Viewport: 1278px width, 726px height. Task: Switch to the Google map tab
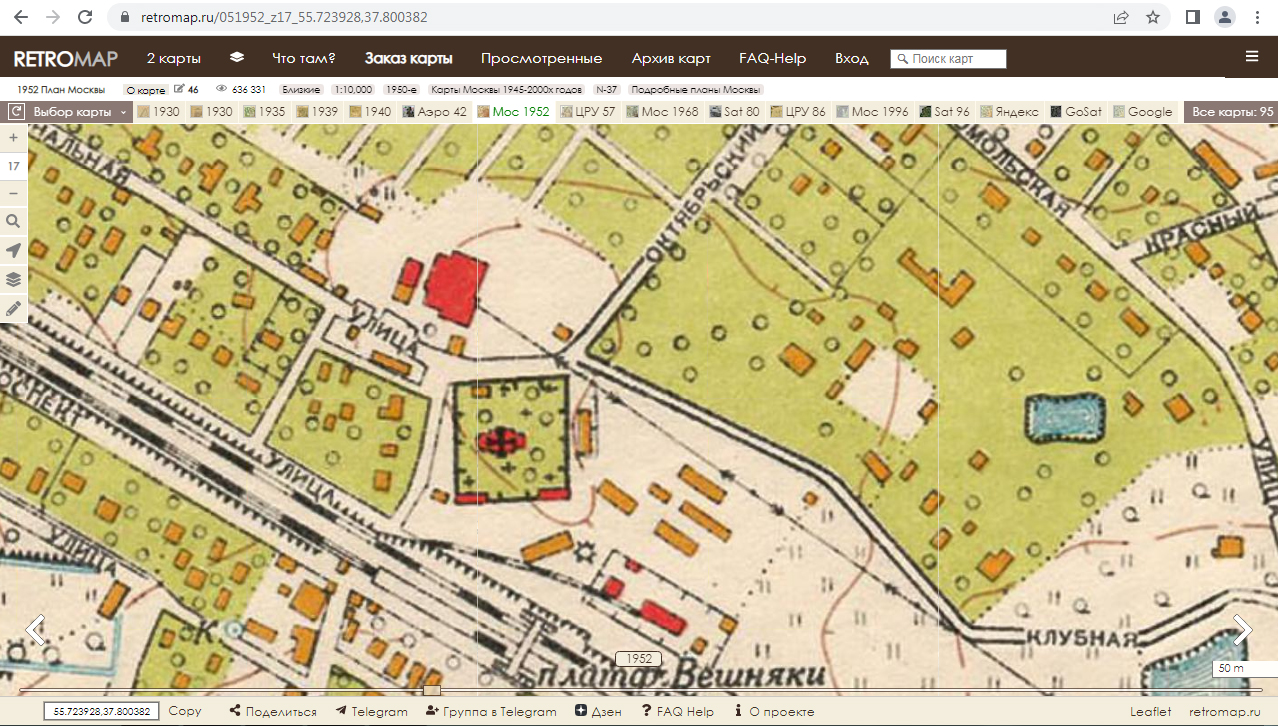click(x=1142, y=112)
